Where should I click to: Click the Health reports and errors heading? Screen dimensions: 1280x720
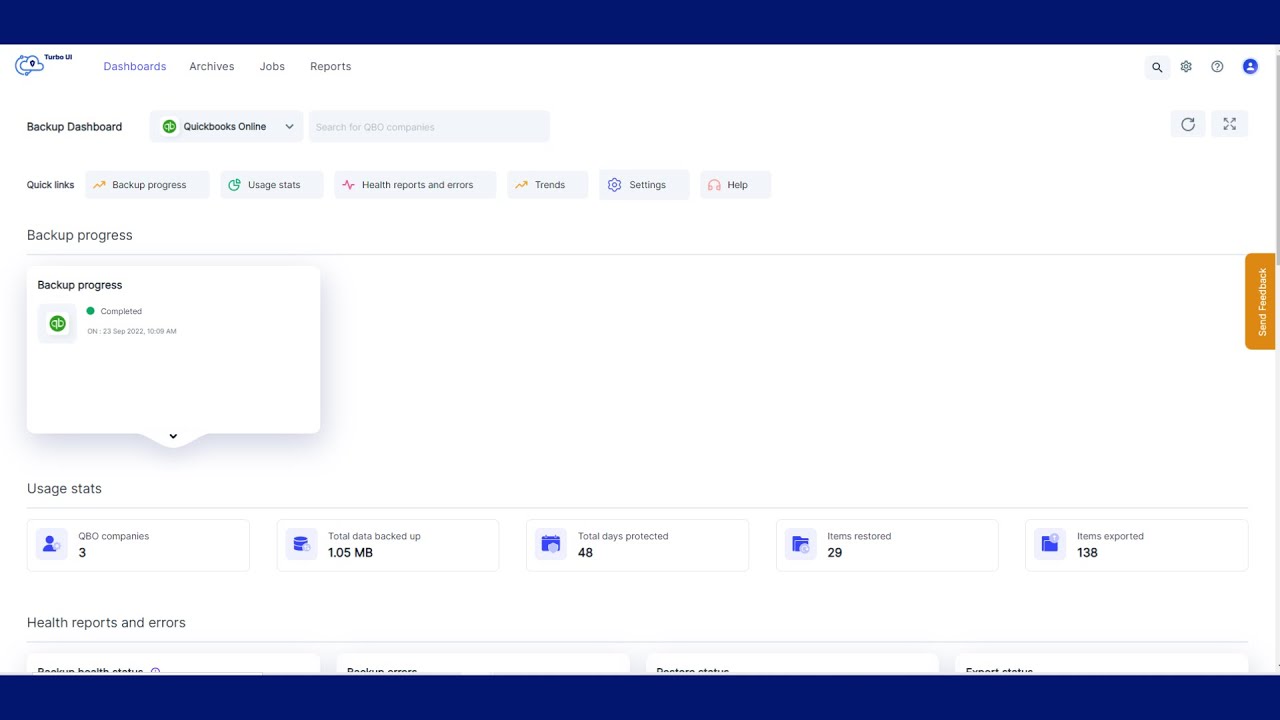(106, 622)
